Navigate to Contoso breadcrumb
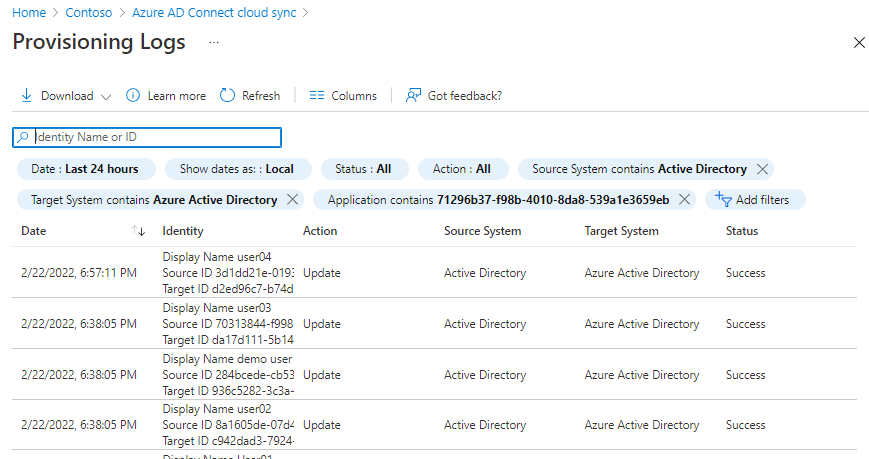This screenshot has width=869, height=459. 89,13
